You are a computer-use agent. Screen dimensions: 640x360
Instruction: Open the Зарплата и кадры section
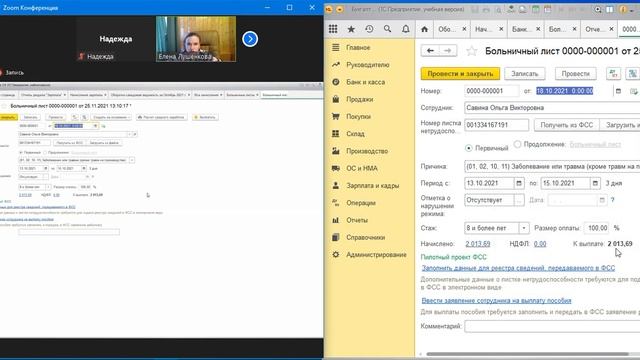pyautogui.click(x=372, y=185)
